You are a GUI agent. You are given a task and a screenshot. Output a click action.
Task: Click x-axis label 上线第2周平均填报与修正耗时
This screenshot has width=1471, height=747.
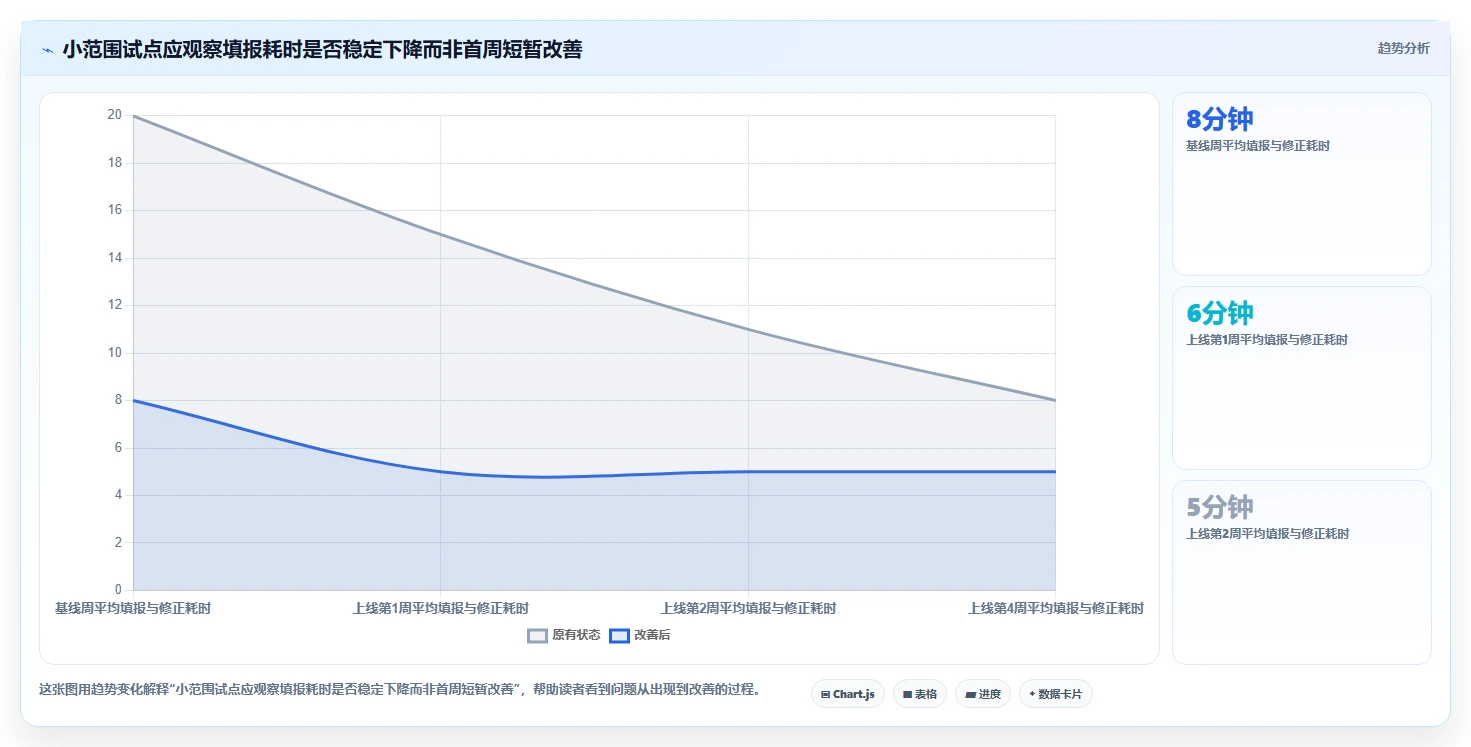click(748, 608)
